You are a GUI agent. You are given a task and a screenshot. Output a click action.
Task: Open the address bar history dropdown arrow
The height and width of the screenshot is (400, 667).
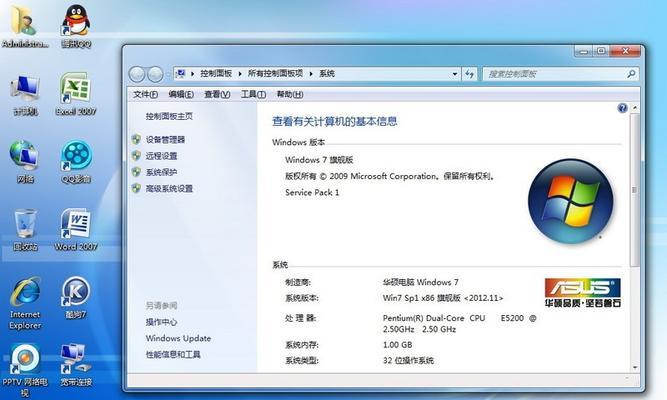click(455, 74)
